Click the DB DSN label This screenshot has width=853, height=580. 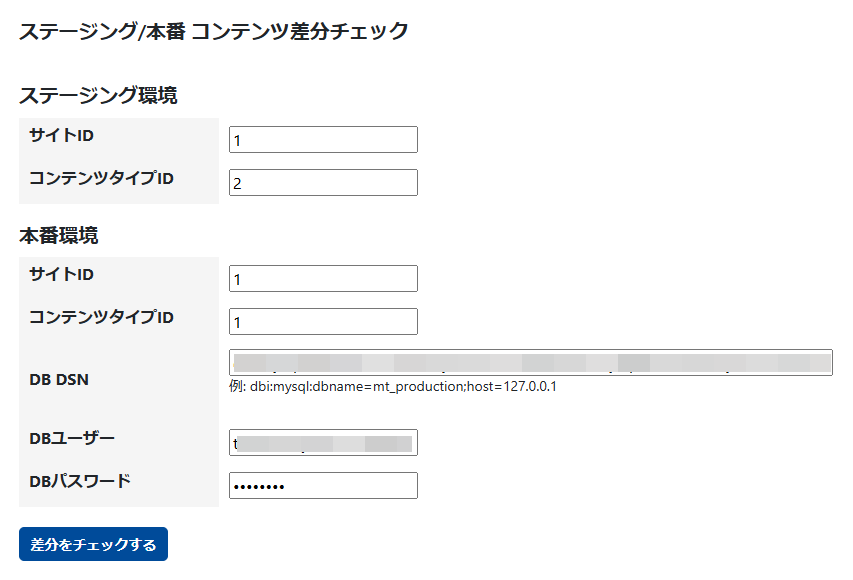[x=59, y=379]
